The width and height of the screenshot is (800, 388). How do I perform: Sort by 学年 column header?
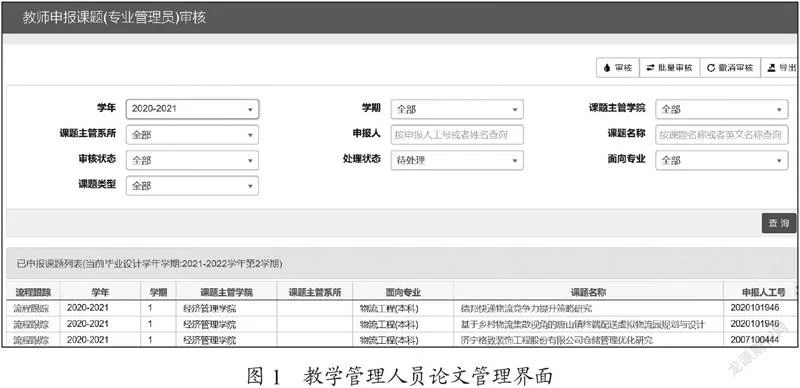coord(100,293)
